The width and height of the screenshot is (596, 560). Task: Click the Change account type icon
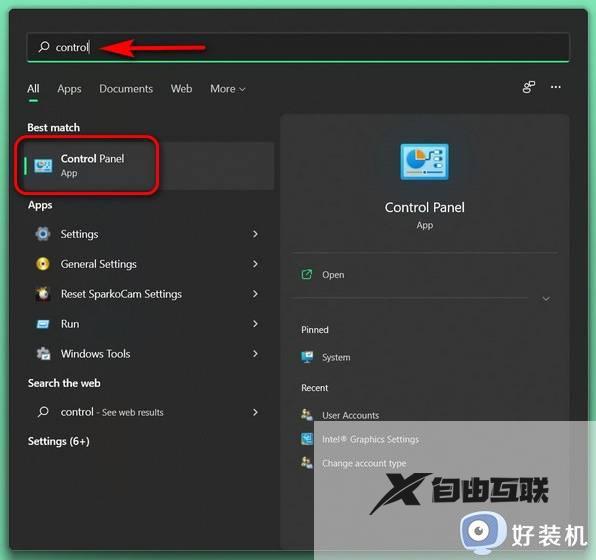(307, 462)
